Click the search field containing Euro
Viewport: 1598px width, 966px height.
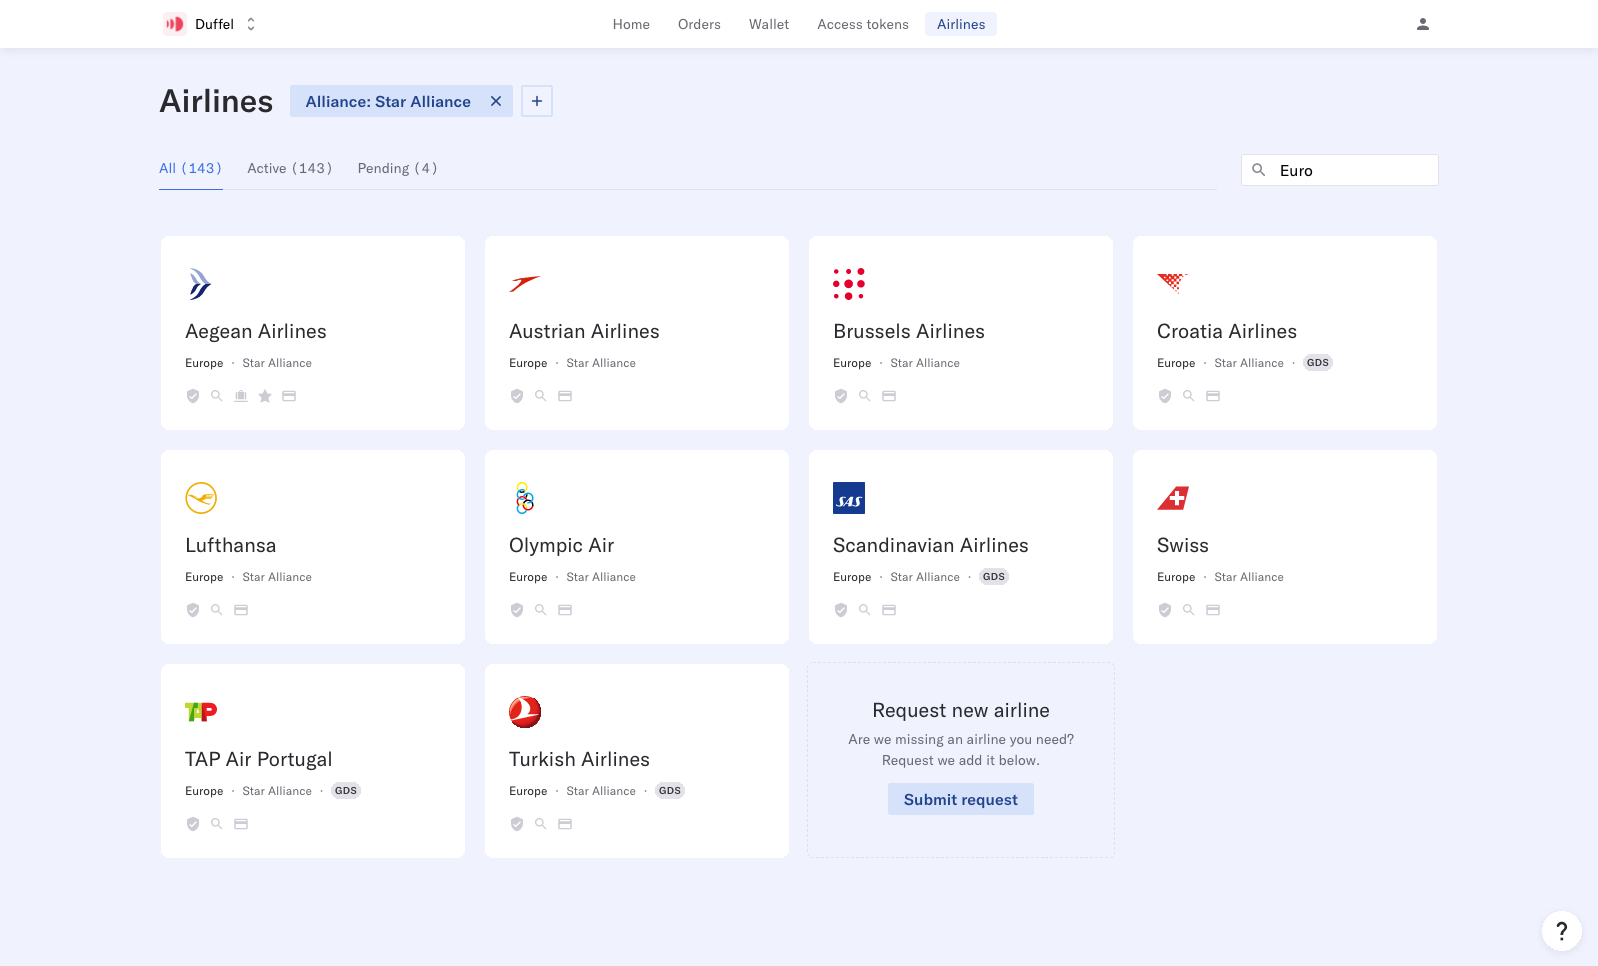(1340, 170)
